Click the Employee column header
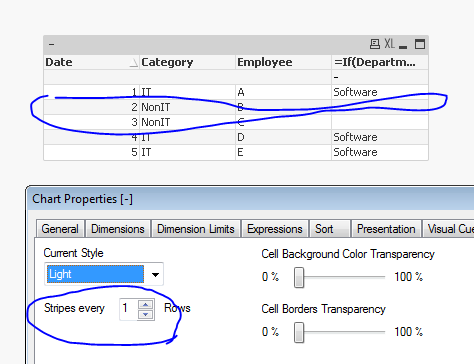 283,62
